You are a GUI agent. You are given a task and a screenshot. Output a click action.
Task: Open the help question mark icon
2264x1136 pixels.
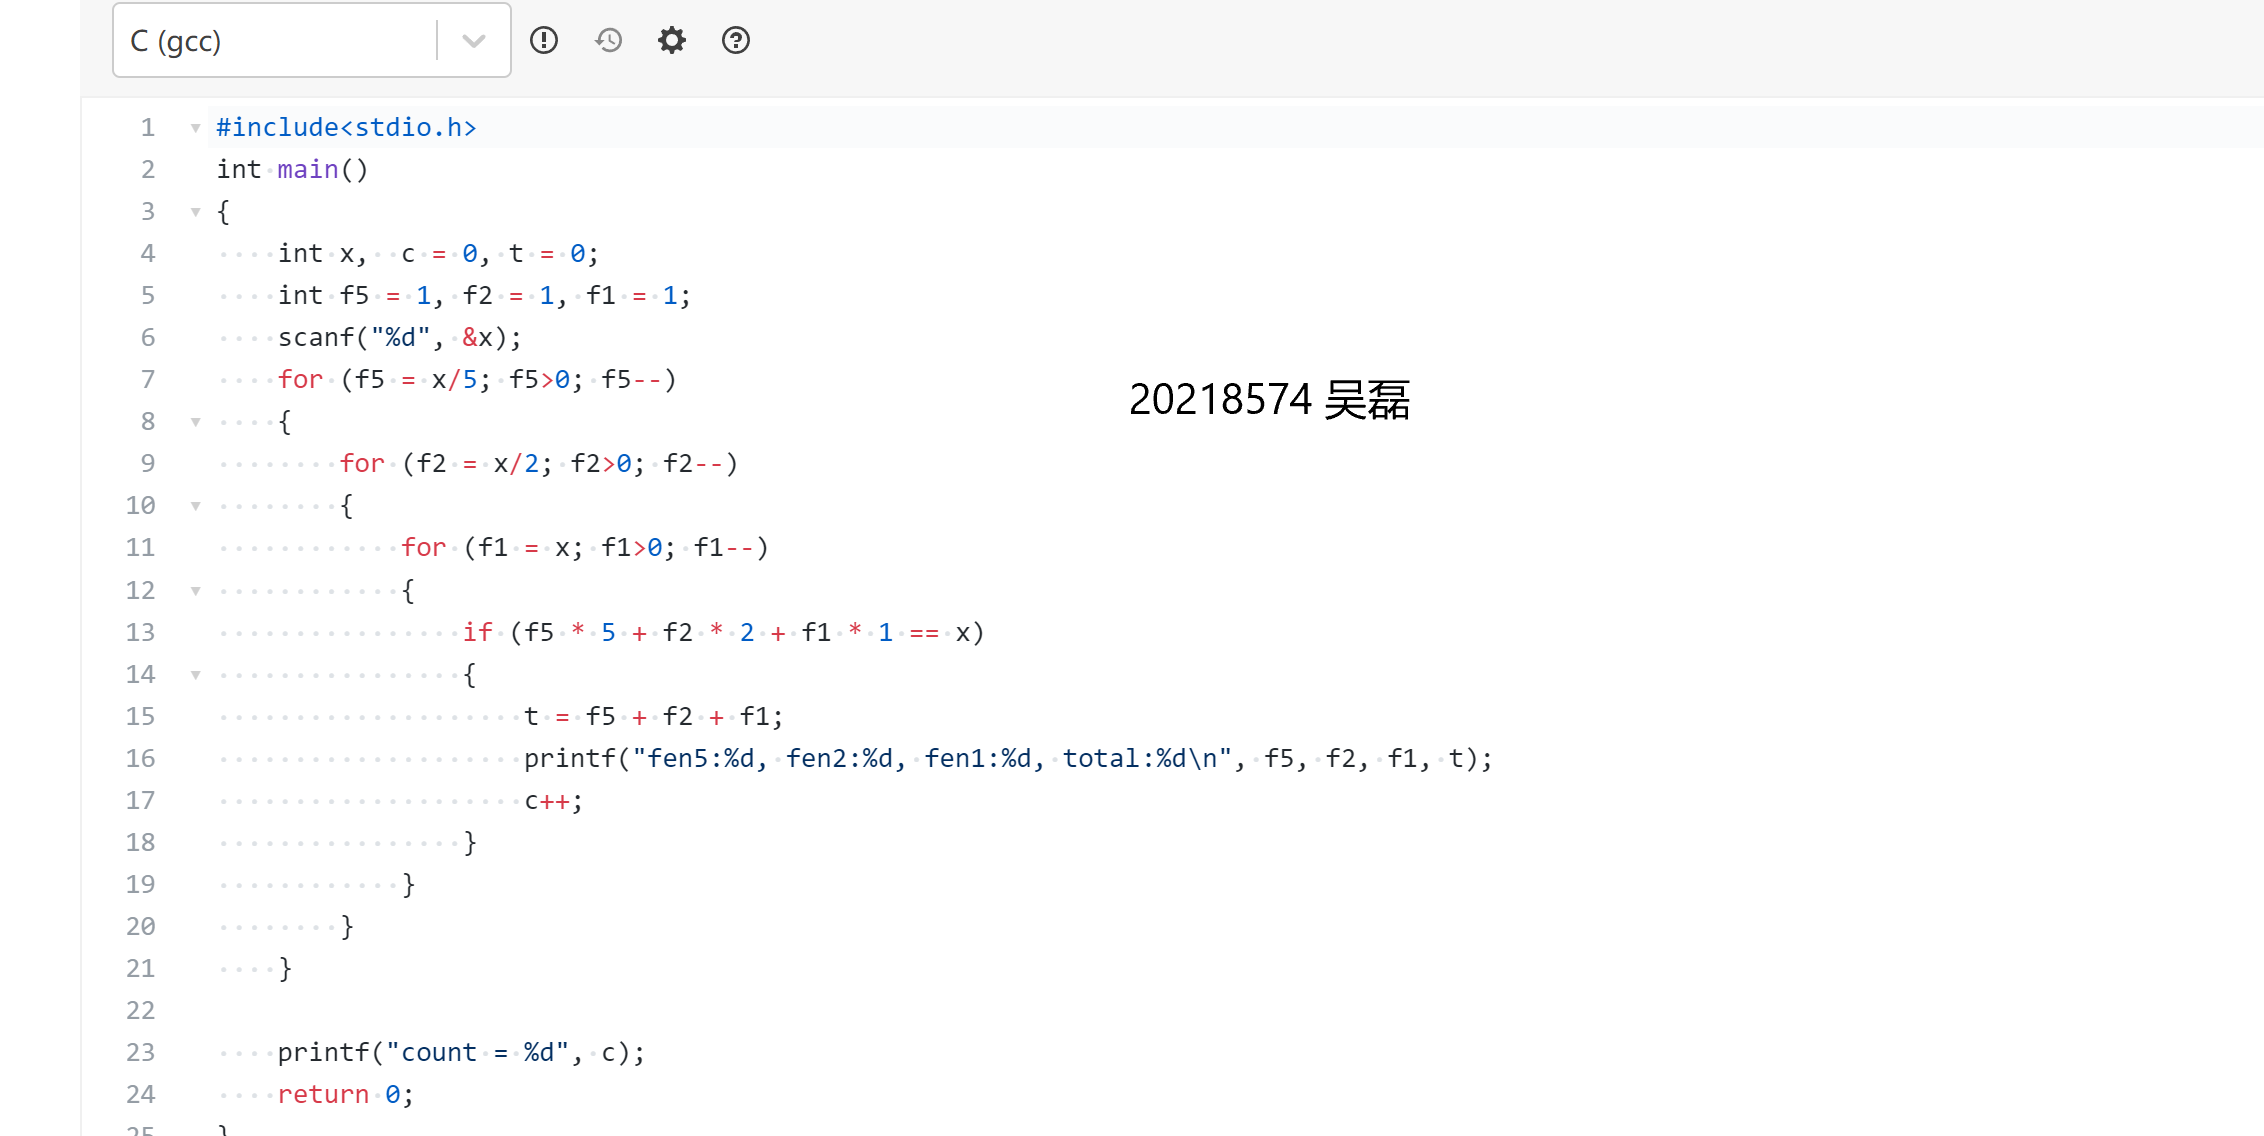(x=736, y=40)
